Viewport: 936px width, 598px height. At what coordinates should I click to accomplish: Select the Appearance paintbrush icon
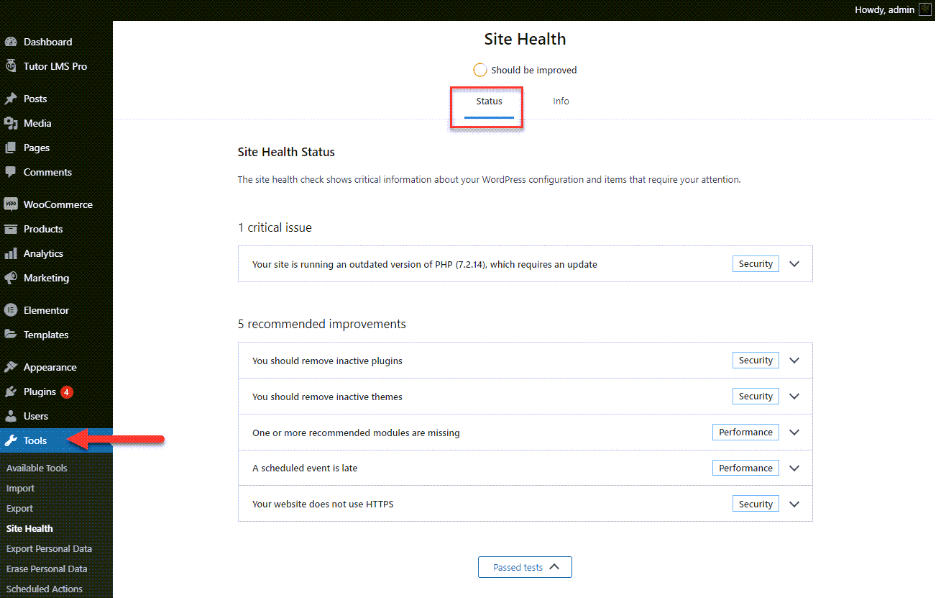[13, 367]
